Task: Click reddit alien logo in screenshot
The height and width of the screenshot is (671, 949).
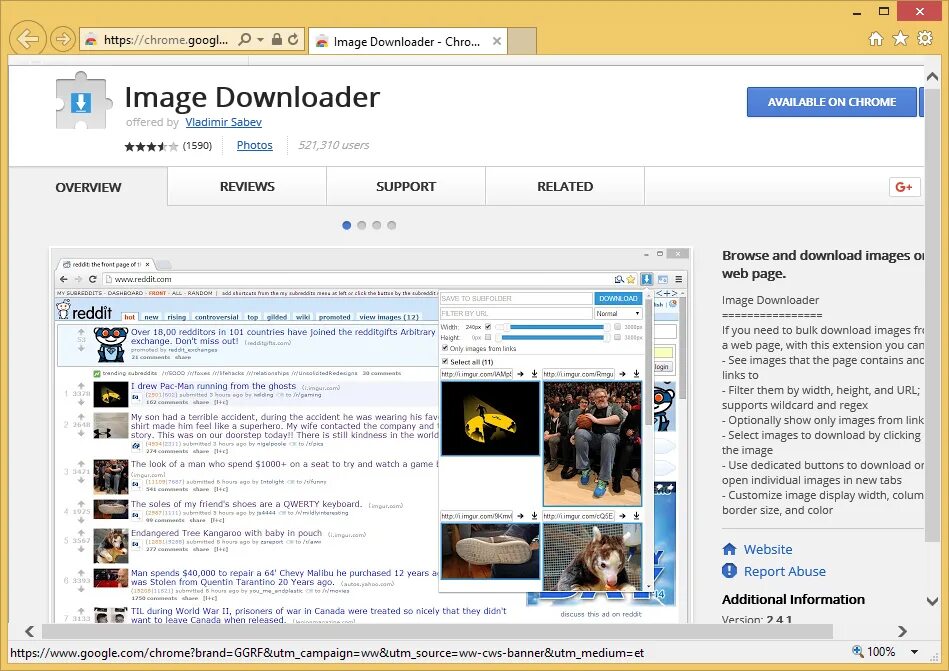Action: pyautogui.click(x=64, y=310)
